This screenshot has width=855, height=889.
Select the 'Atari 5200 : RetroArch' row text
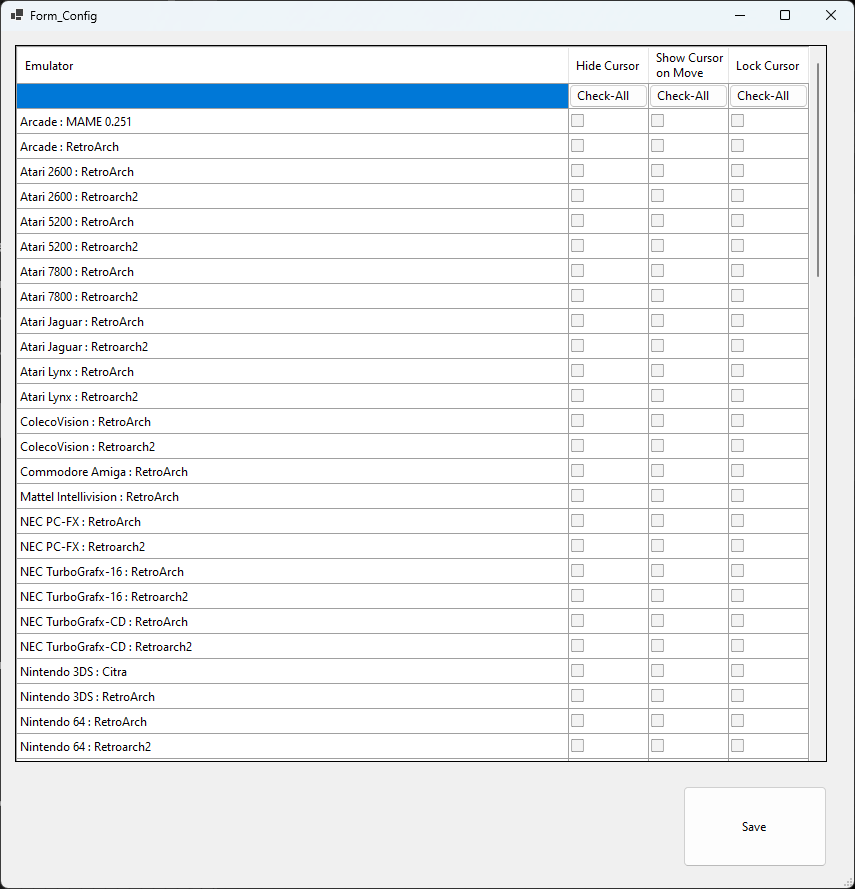tap(77, 222)
